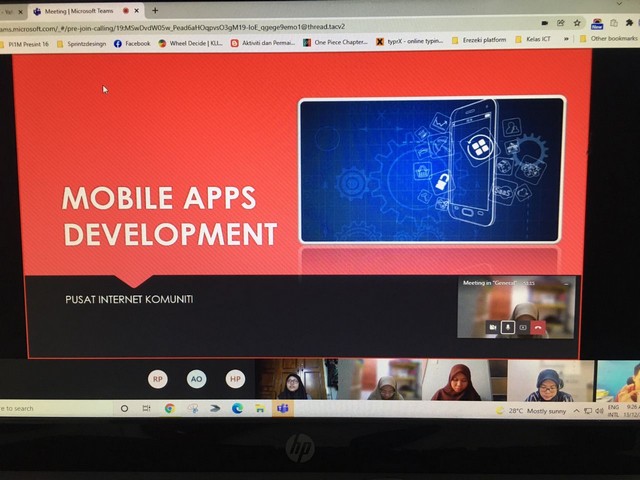
Task: Toggle the camera in the meeting mini window
Action: pos(492,327)
